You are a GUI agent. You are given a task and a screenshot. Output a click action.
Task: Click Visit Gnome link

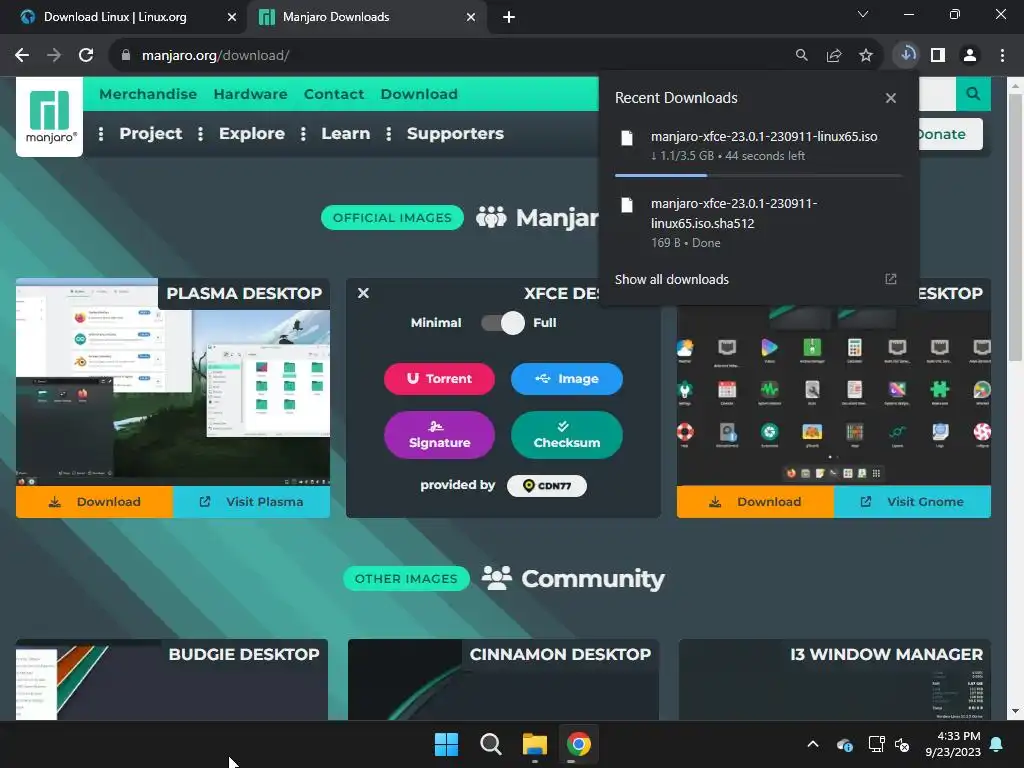click(912, 502)
